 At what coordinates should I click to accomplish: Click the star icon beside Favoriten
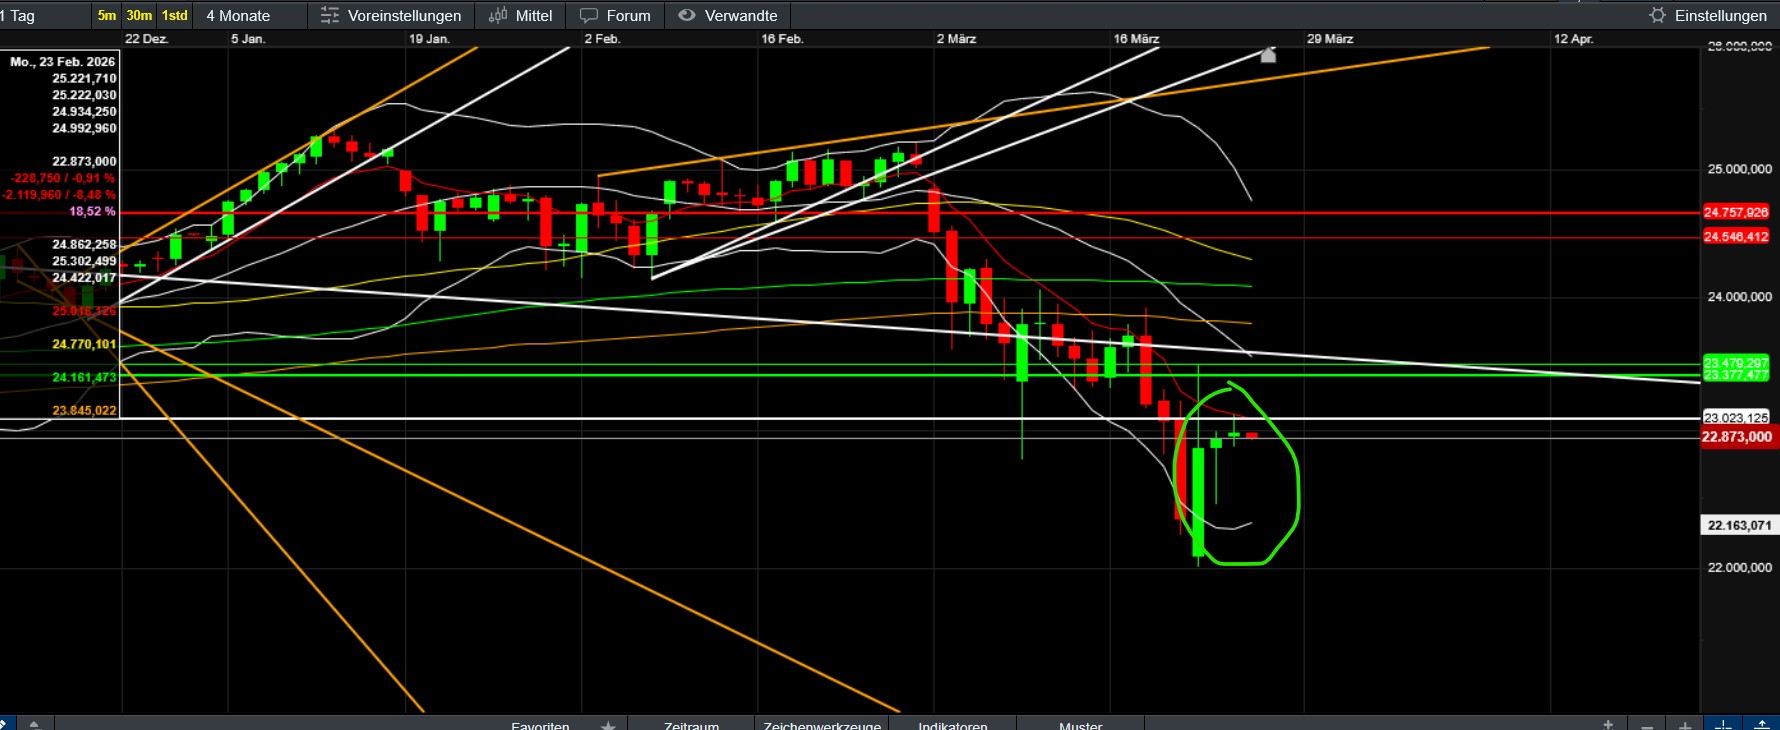[607, 725]
